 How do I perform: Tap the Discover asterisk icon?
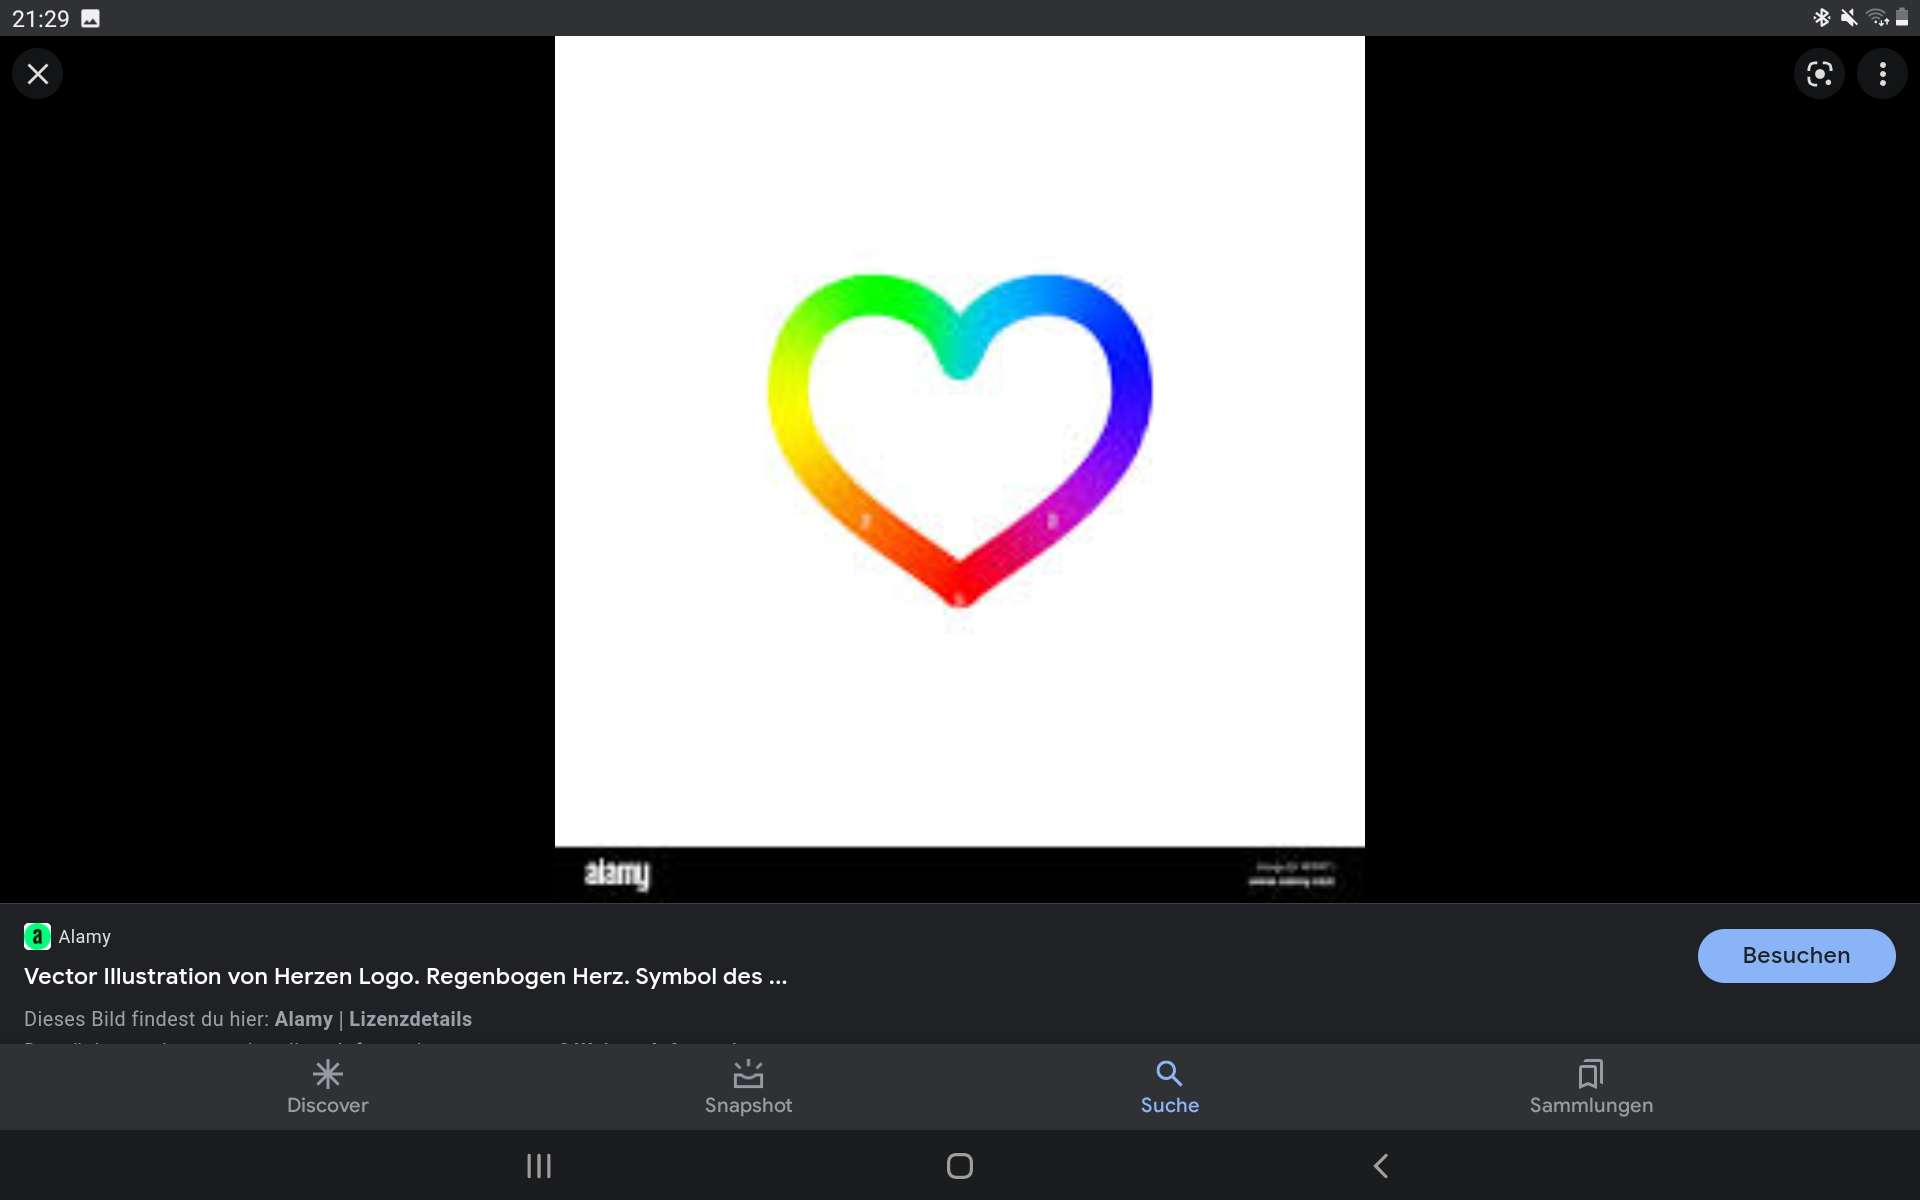point(327,1074)
